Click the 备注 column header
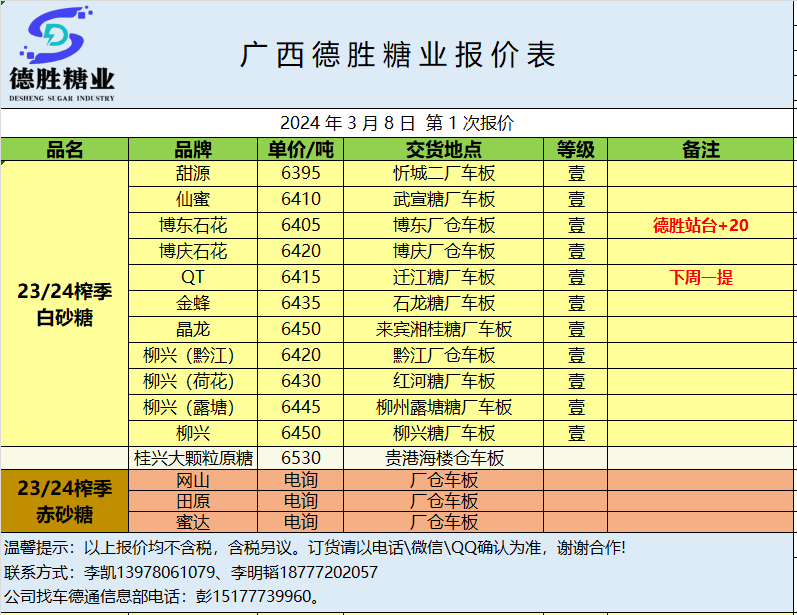Screen dimensions: 797x615 coord(700,150)
